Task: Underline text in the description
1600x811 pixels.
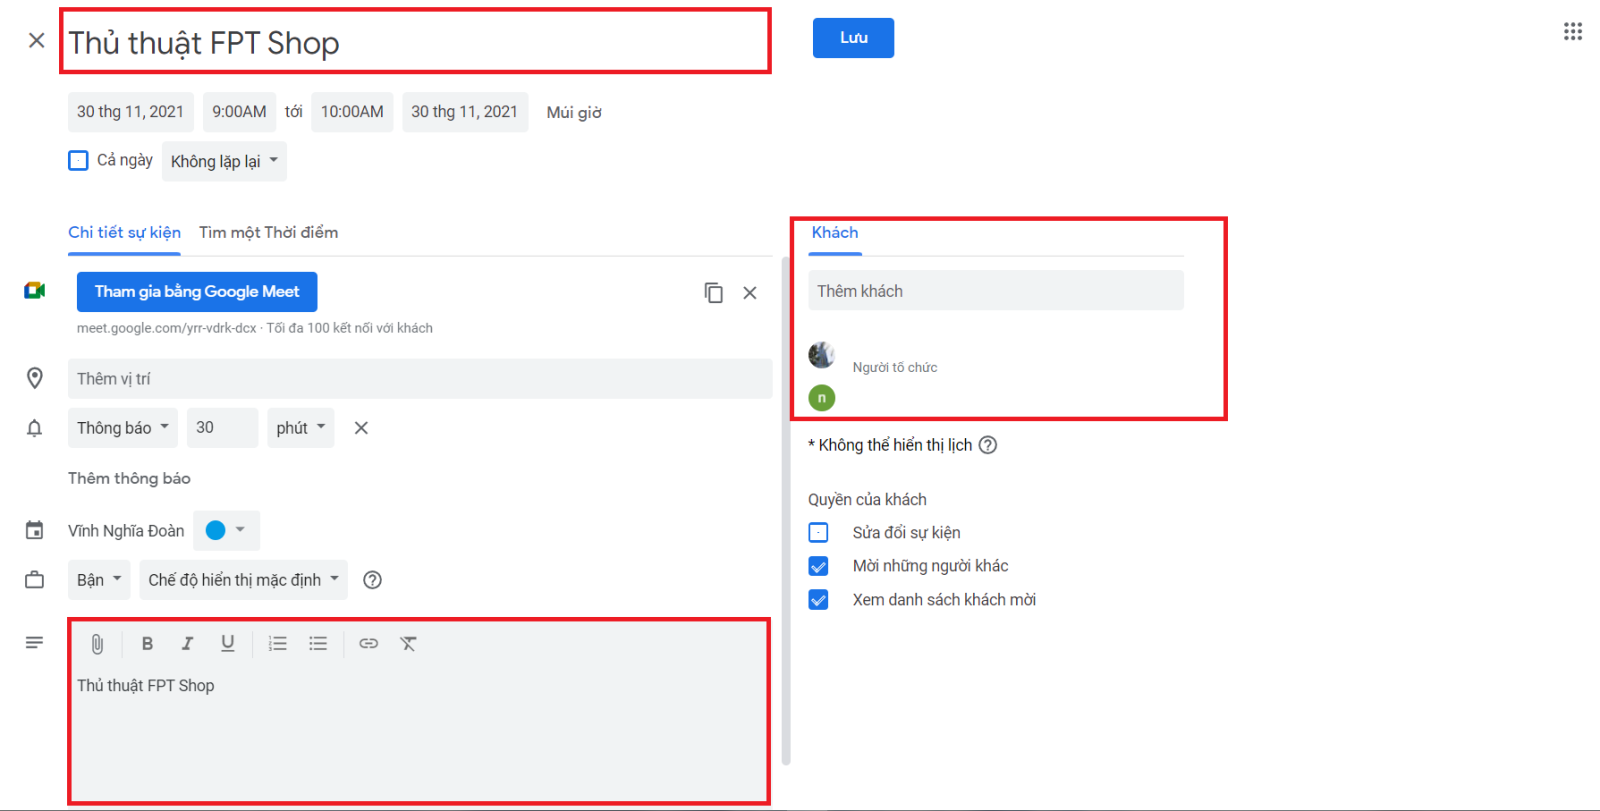Action: pos(228,644)
